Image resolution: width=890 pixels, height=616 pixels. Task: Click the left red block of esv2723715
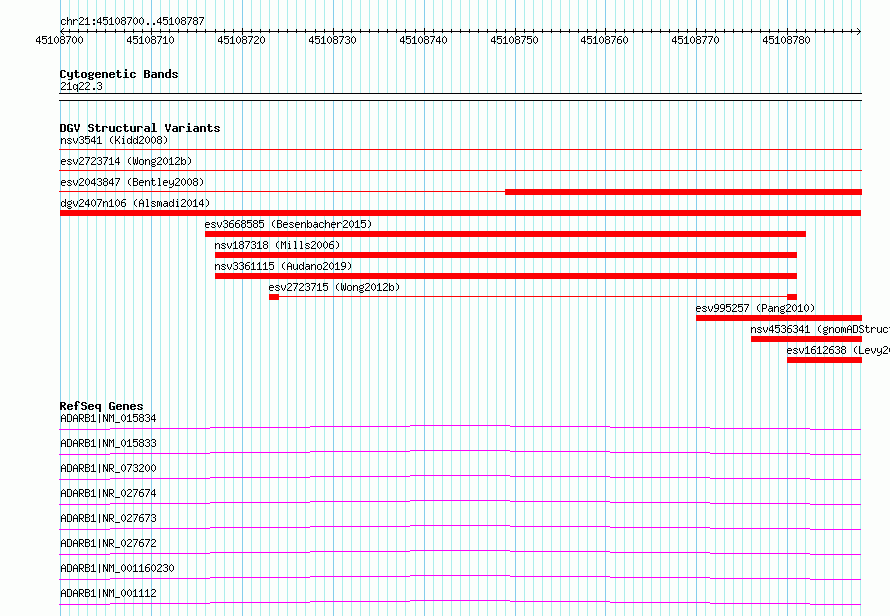(x=274, y=297)
